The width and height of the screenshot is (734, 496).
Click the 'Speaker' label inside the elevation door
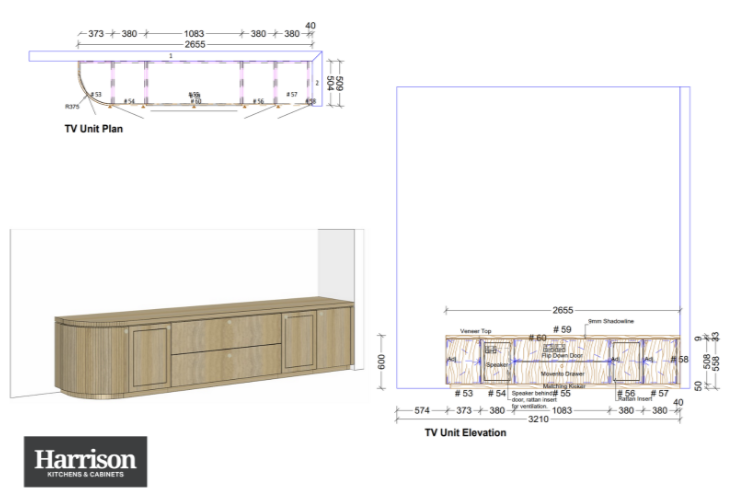coord(497,365)
